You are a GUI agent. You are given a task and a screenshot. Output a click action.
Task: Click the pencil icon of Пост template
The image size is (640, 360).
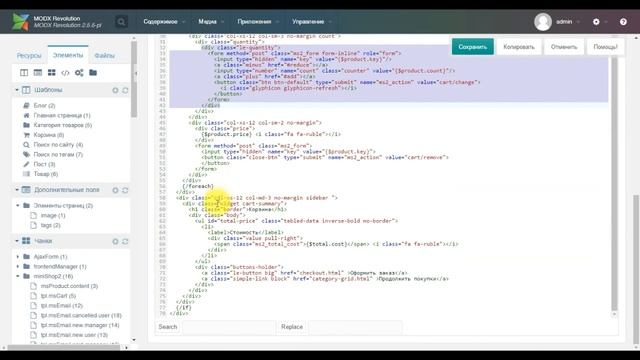pyautogui.click(x=27, y=164)
